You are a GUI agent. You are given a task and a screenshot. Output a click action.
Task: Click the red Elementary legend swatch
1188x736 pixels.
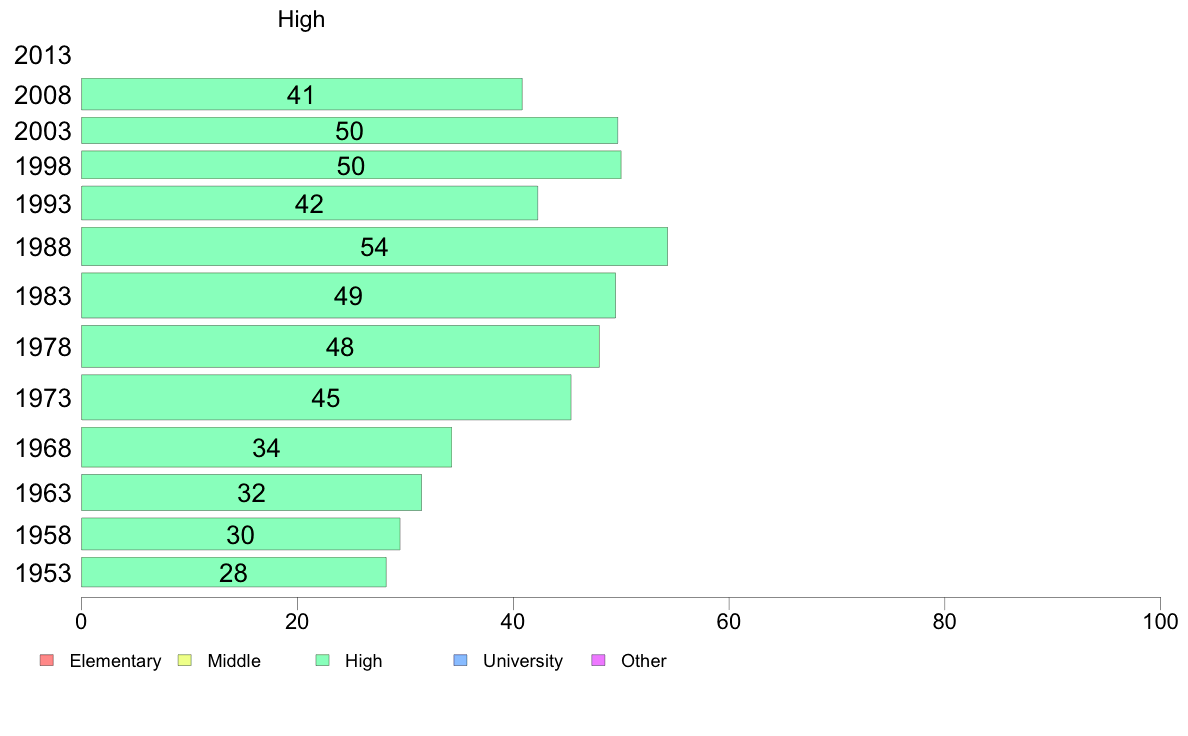[x=47, y=660]
